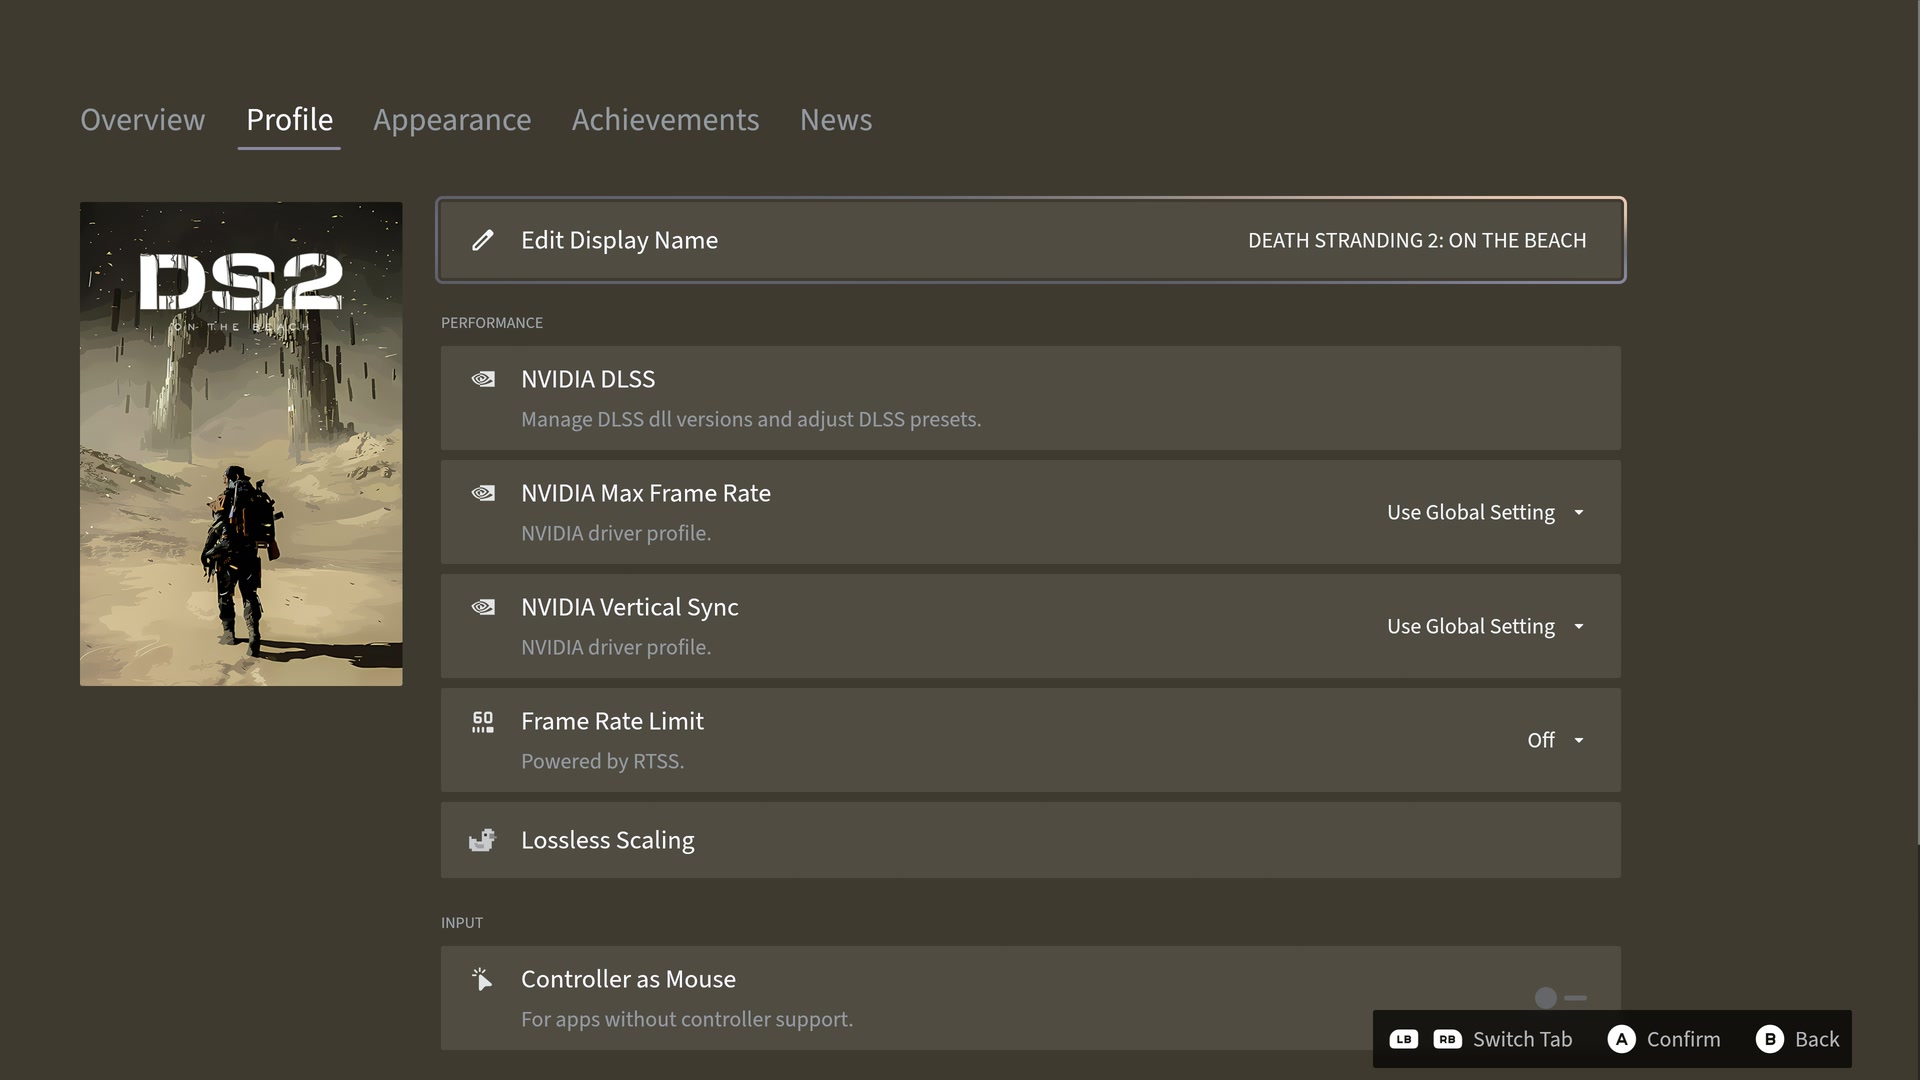Select the Profile tab
This screenshot has width=1920, height=1080.
coord(289,120)
